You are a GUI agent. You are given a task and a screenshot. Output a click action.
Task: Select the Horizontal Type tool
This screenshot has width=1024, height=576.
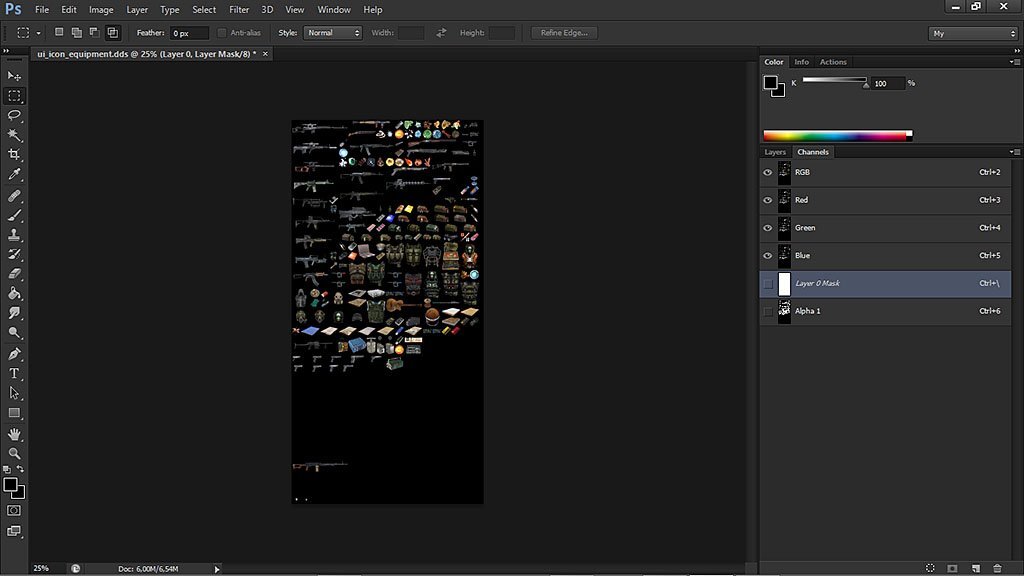(14, 373)
